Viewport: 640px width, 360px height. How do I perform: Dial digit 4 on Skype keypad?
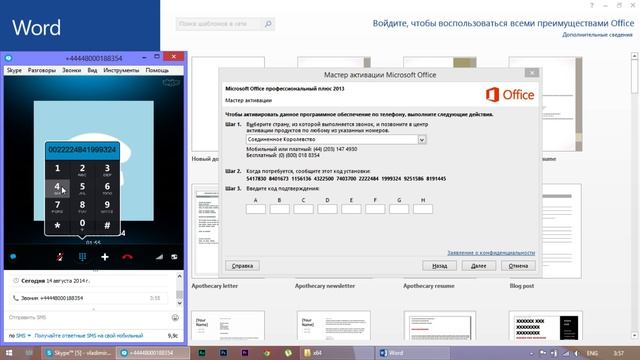pyautogui.click(x=58, y=188)
